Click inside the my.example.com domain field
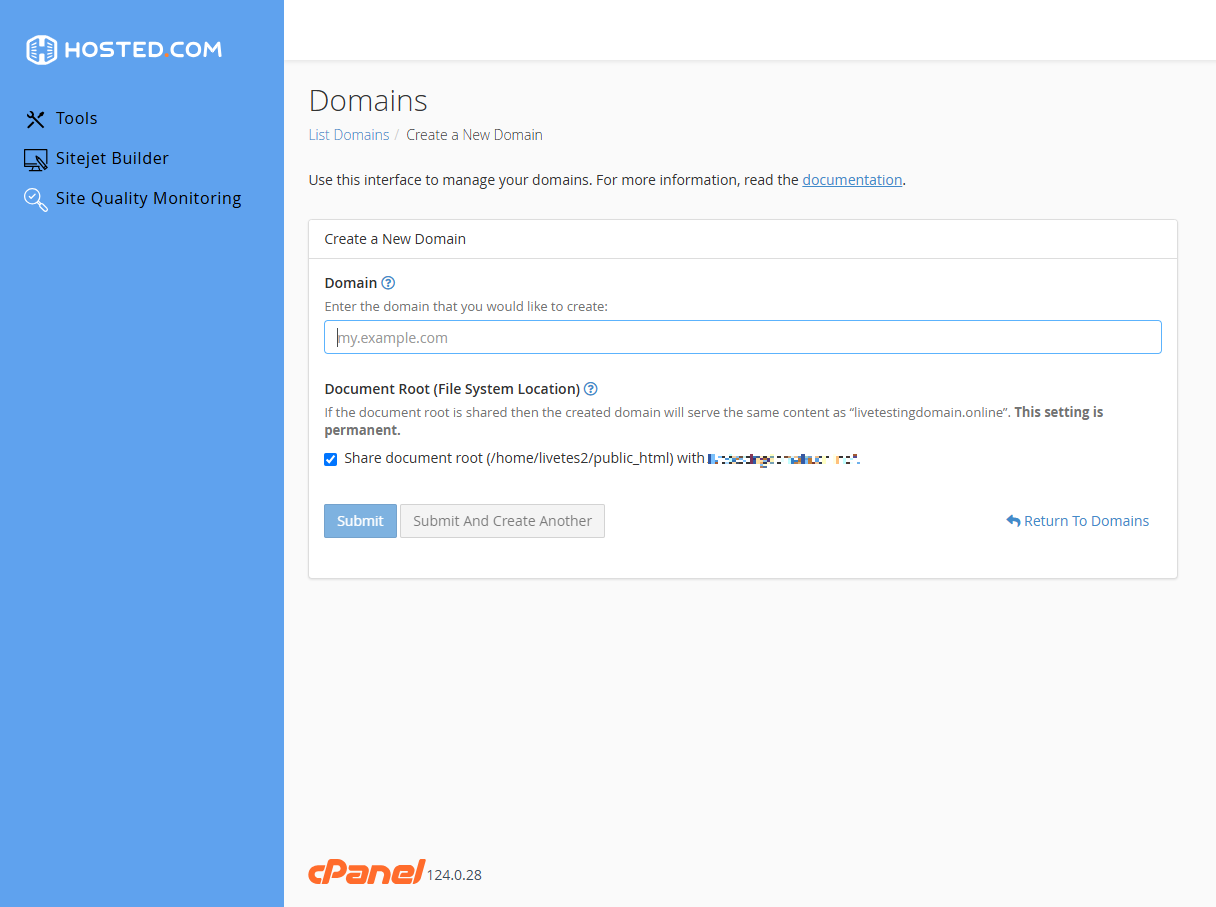 (742, 337)
